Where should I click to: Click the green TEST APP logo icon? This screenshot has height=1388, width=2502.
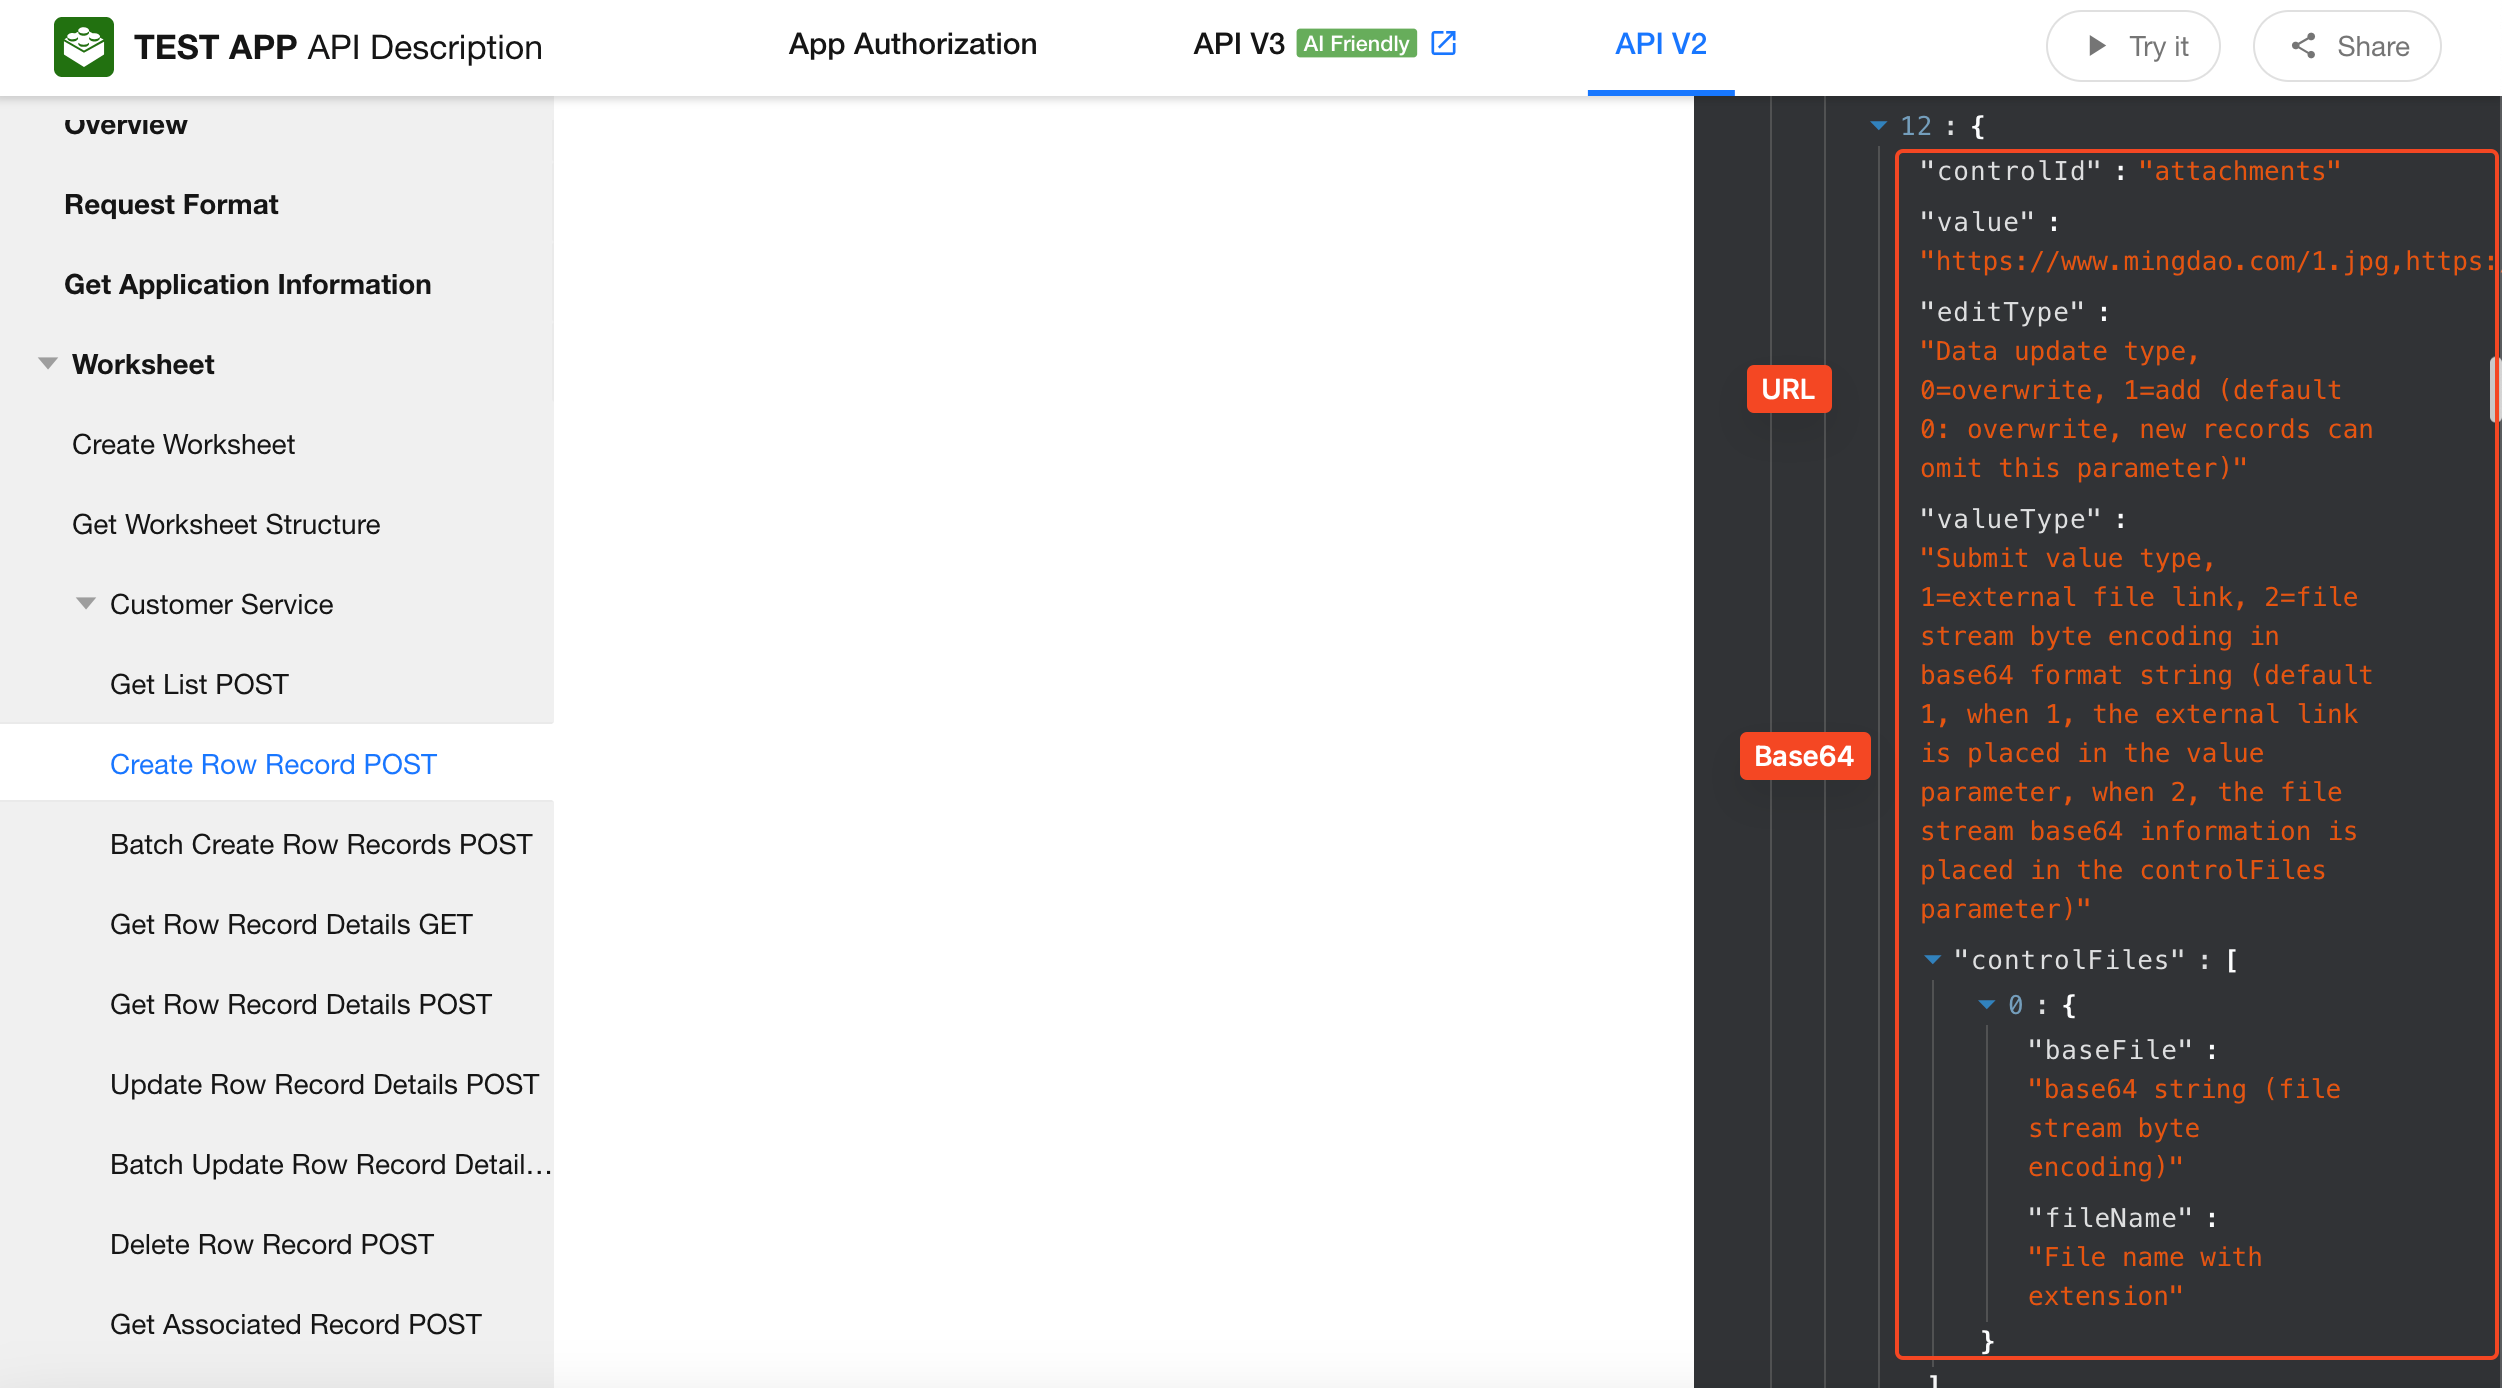click(x=83, y=46)
